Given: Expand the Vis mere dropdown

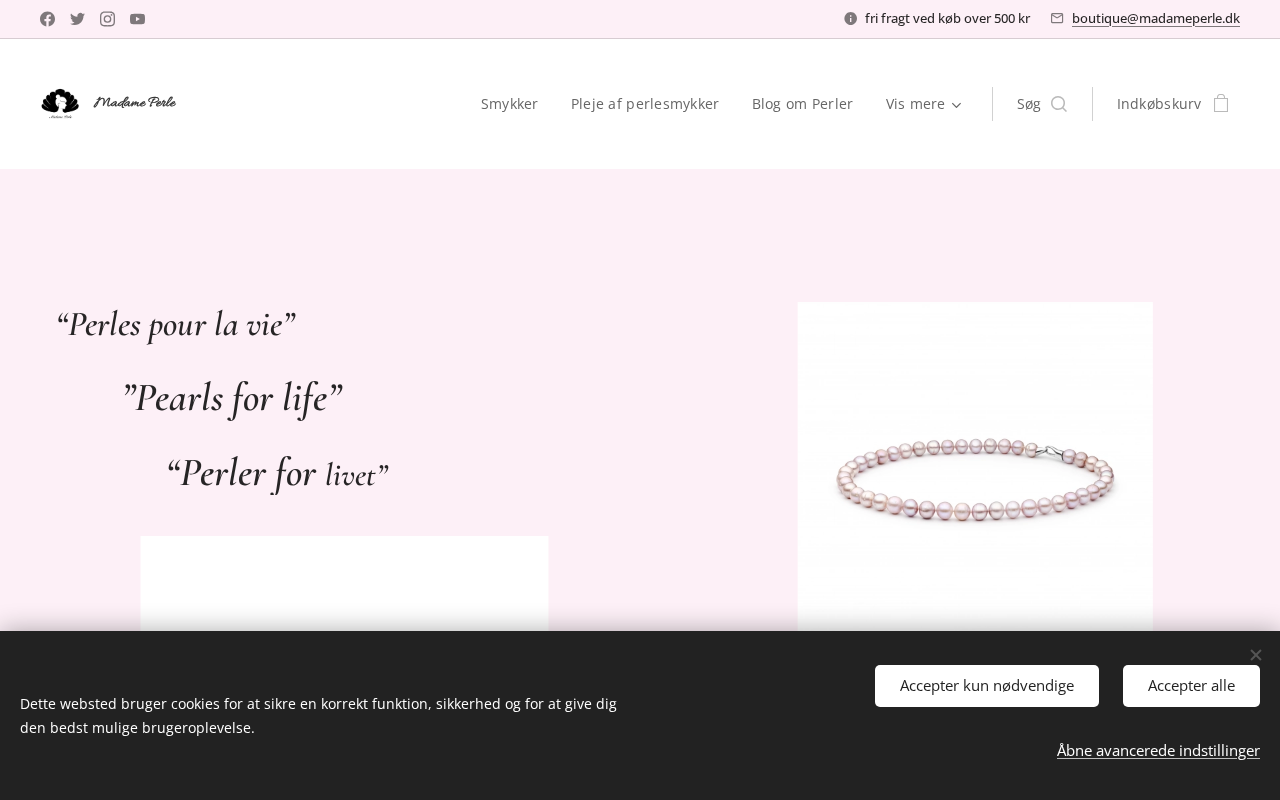Looking at the screenshot, I should pos(924,104).
